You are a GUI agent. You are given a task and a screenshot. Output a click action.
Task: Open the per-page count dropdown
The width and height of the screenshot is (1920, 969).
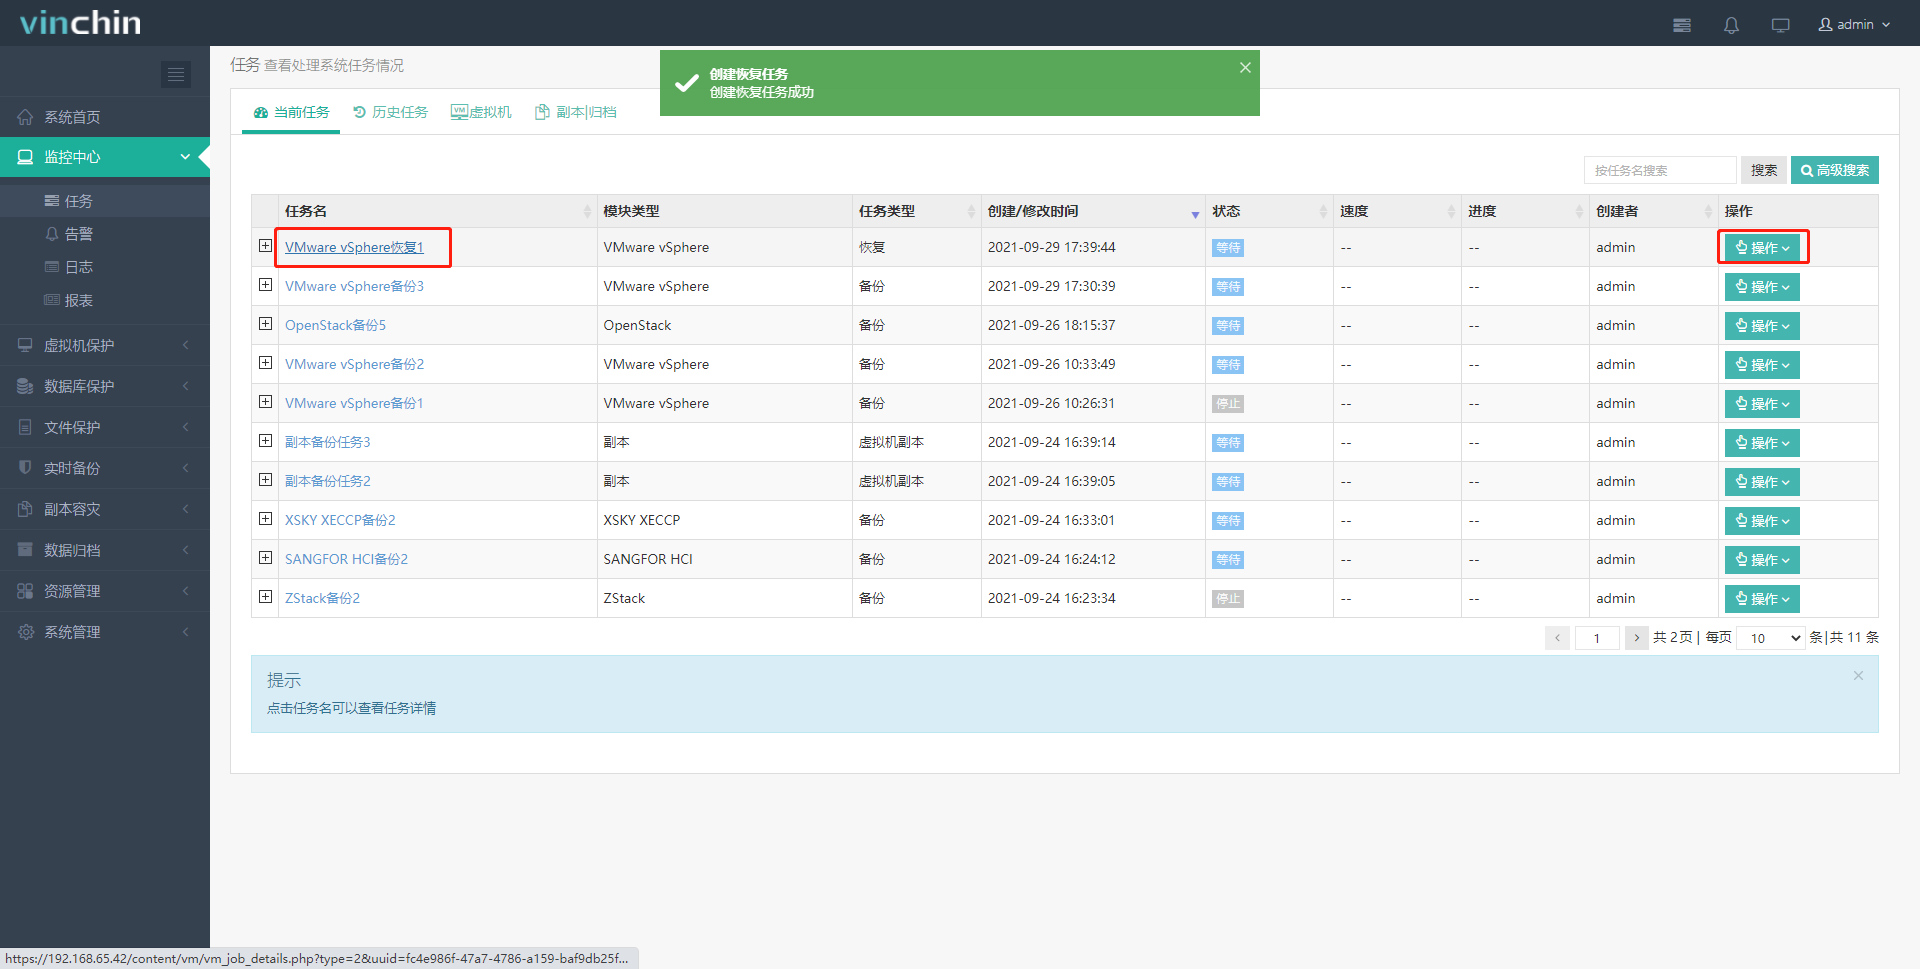click(1770, 637)
